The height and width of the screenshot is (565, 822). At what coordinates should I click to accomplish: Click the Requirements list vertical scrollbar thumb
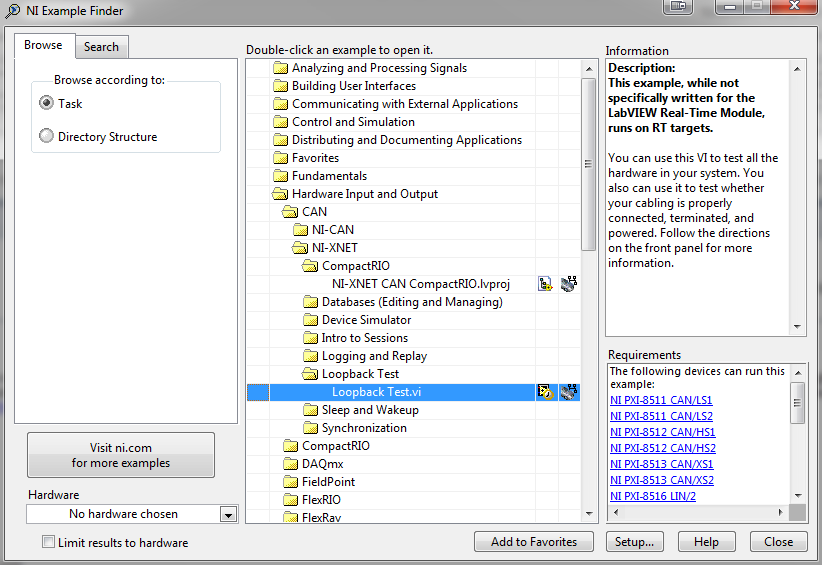point(797,403)
